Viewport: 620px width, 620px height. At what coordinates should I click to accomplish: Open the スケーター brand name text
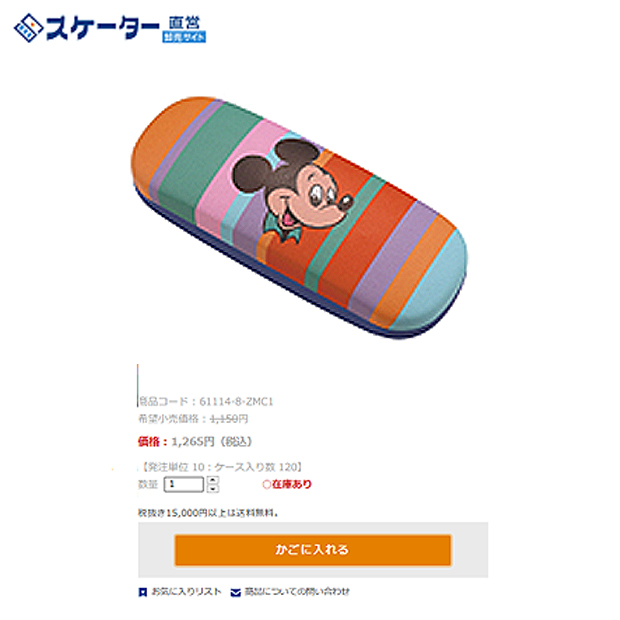103,28
